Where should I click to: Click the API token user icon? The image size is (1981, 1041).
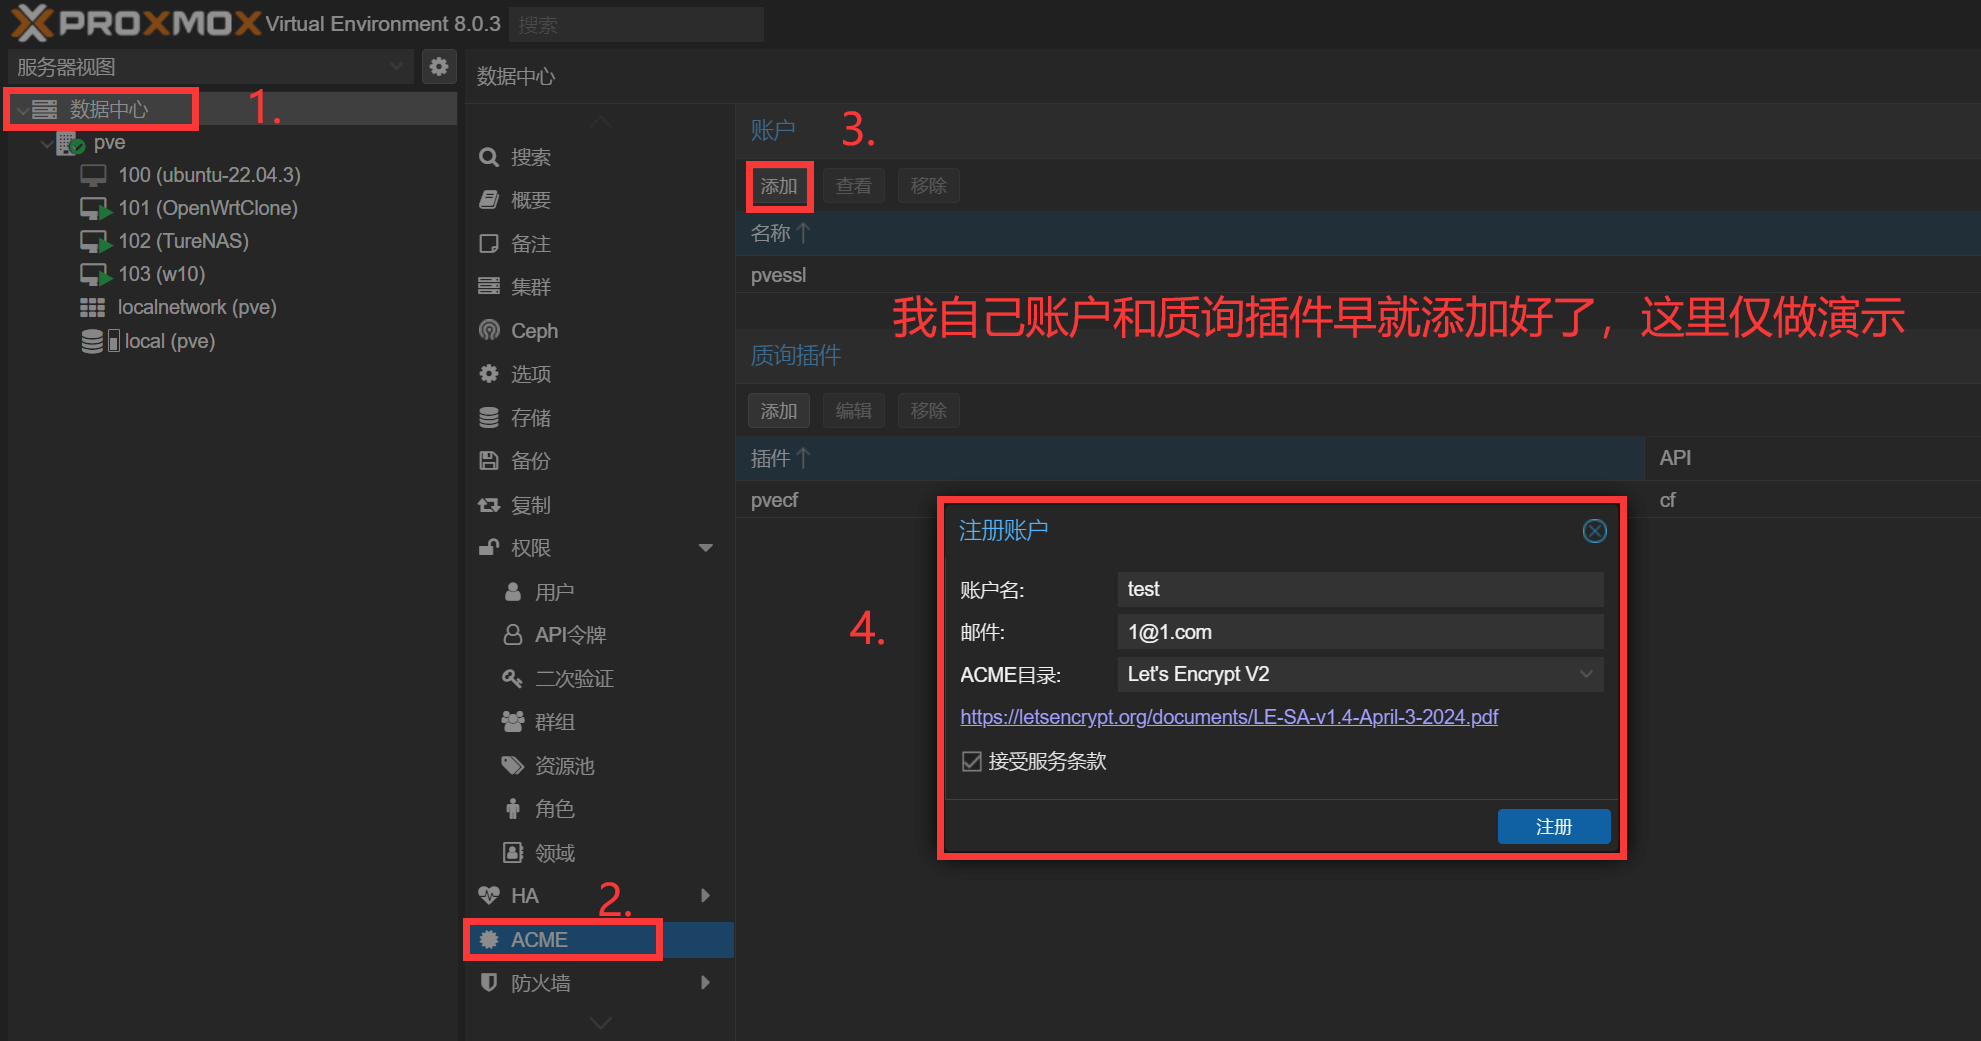click(512, 634)
